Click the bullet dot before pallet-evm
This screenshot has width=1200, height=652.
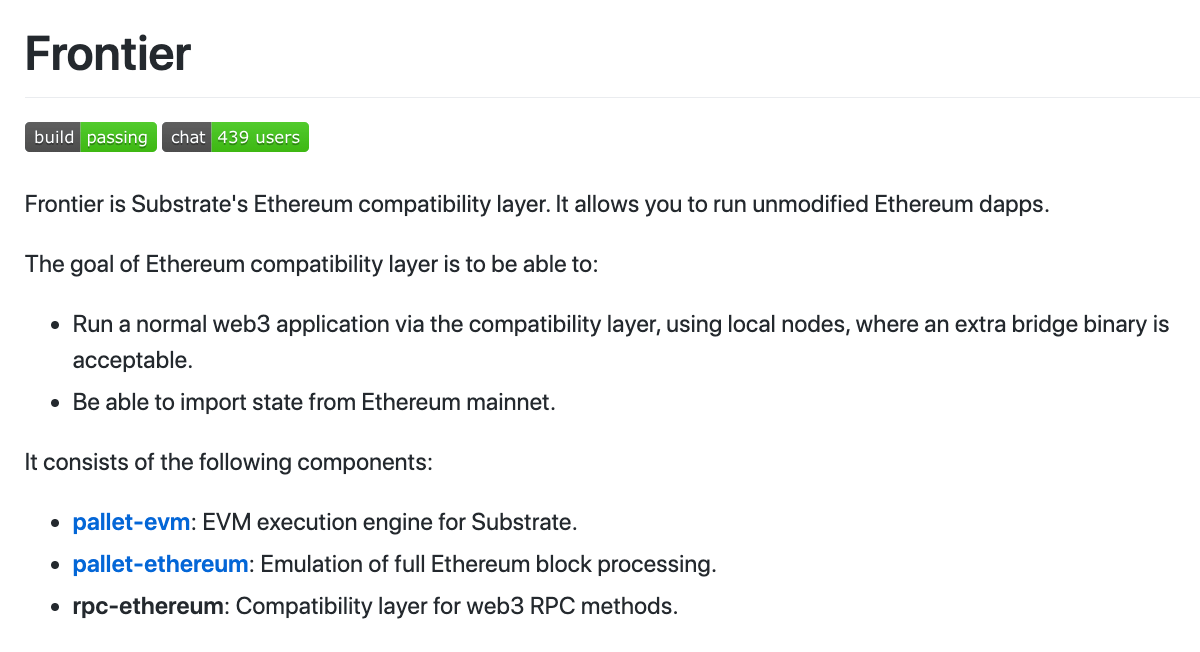coord(56,523)
